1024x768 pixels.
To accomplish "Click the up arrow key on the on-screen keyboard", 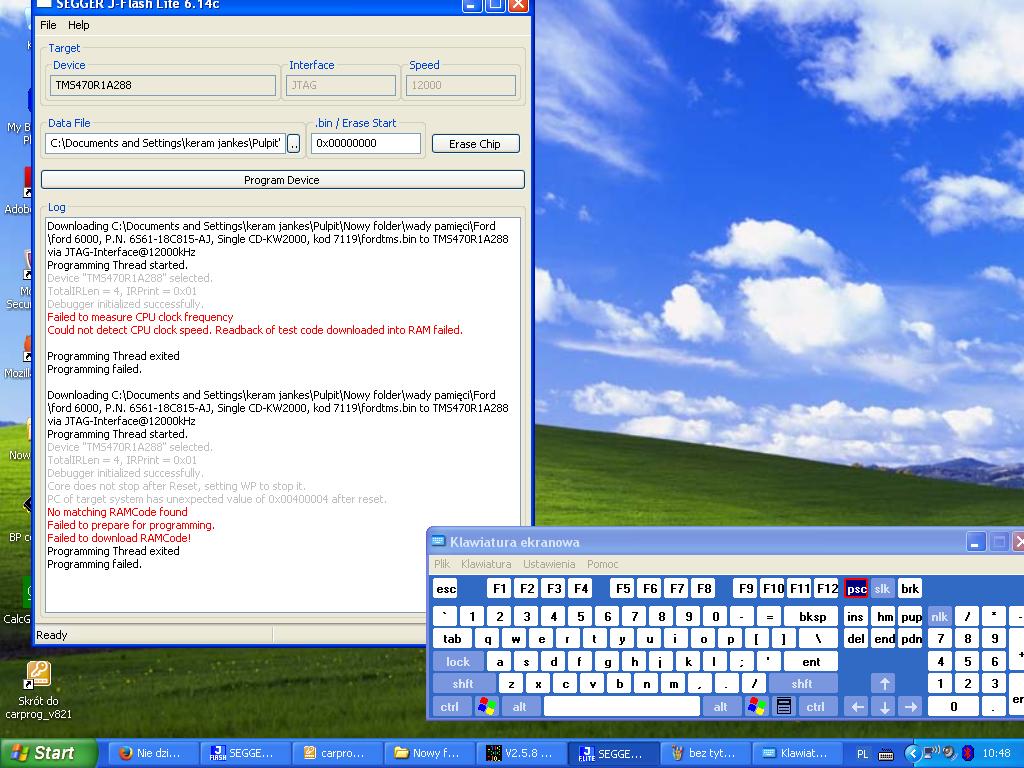I will point(884,684).
